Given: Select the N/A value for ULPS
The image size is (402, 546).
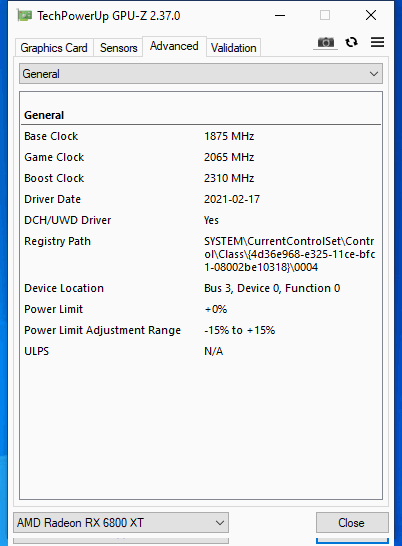Looking at the screenshot, I should coord(214,351).
